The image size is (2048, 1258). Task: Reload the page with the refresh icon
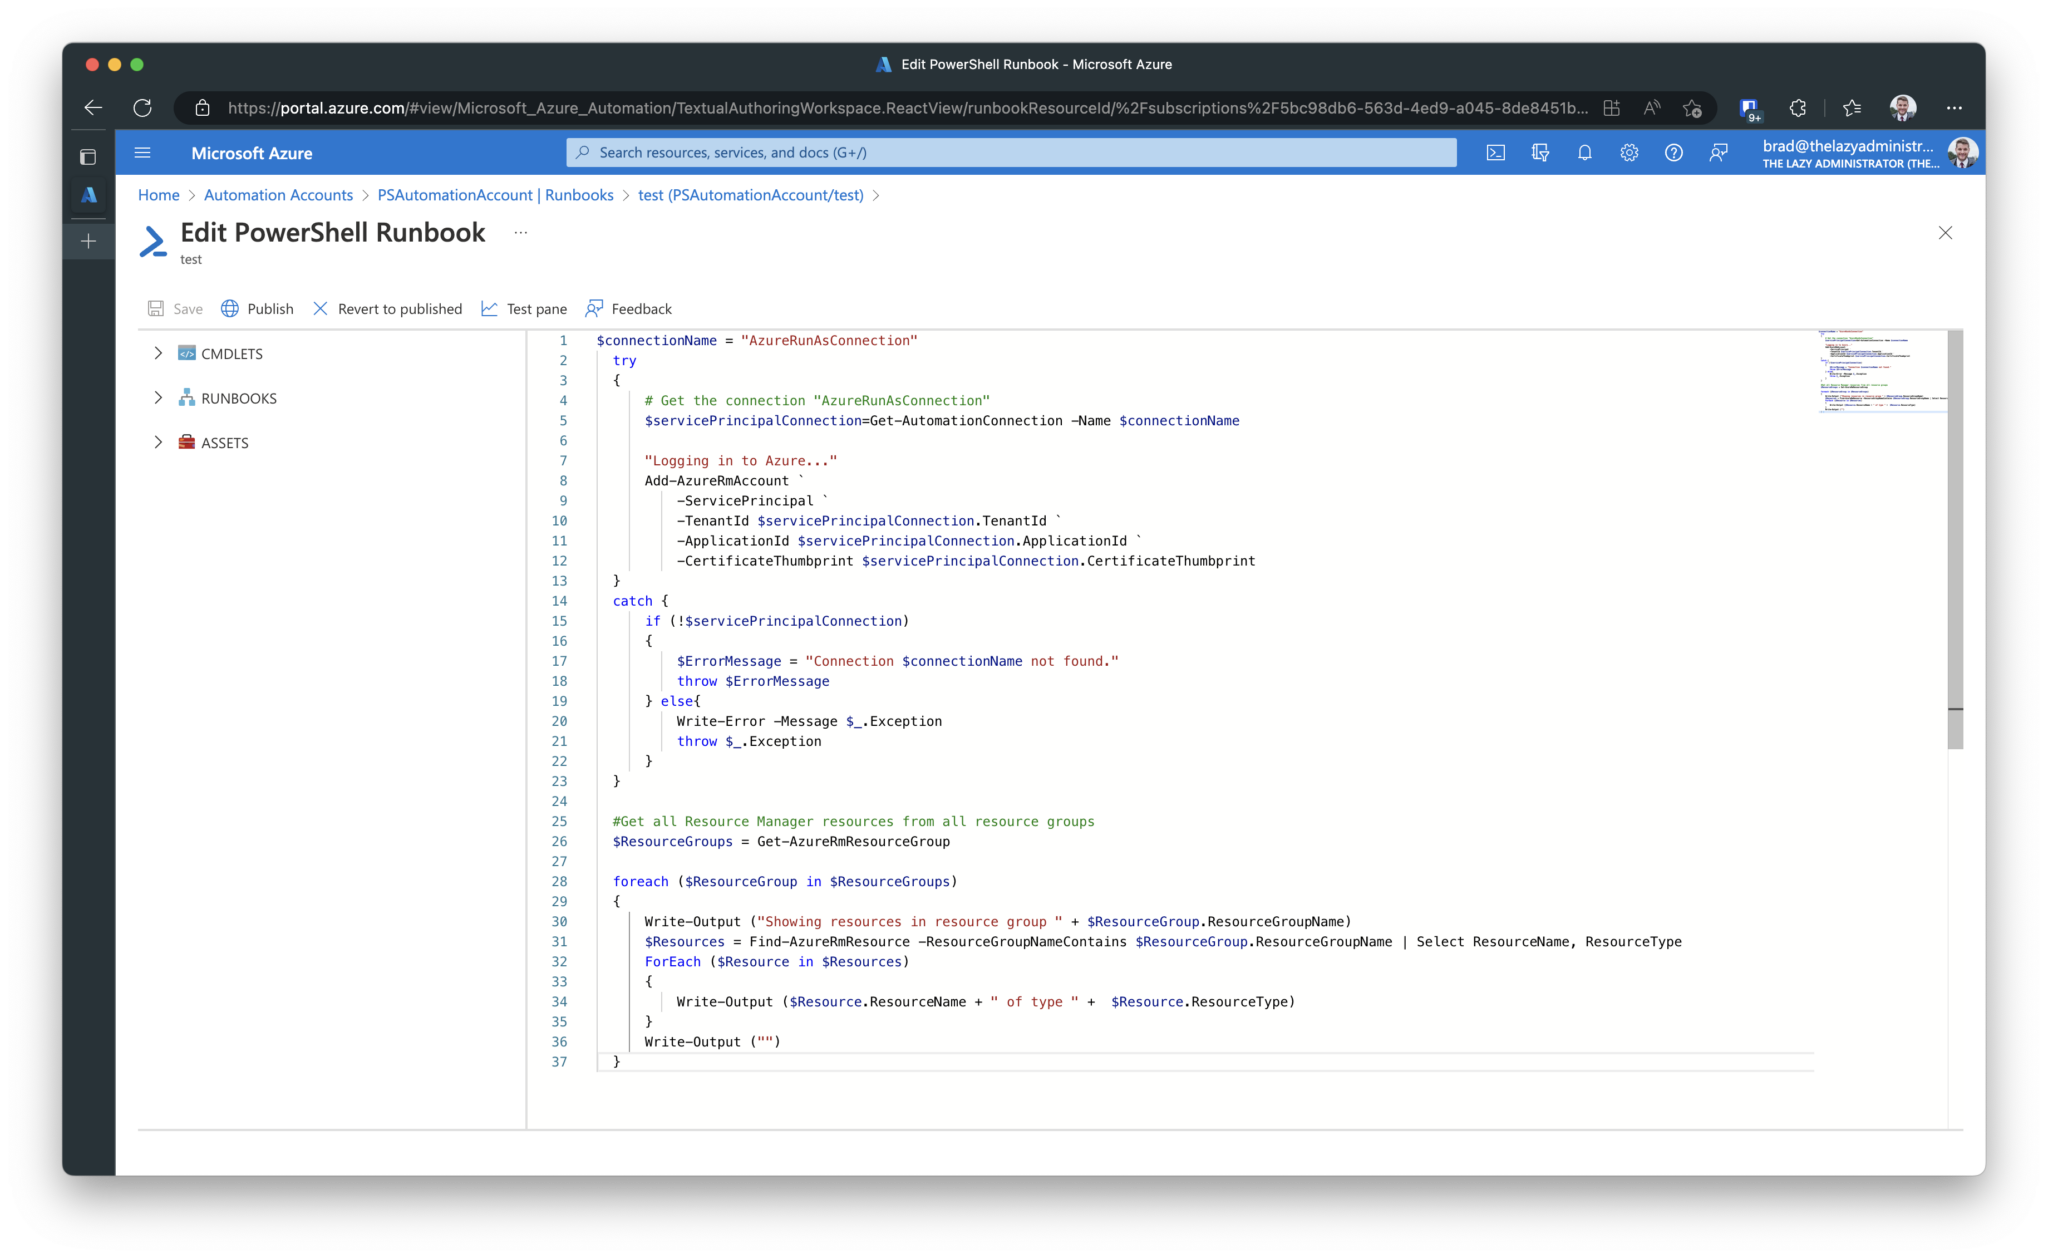(142, 108)
